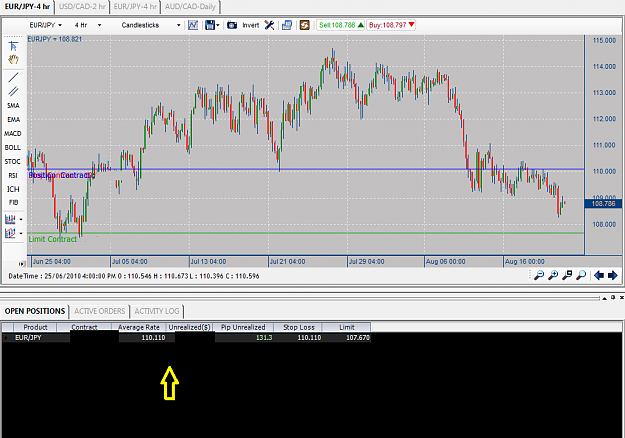Click the brown refresh chart icon
This screenshot has height=438, width=625.
[305, 25]
